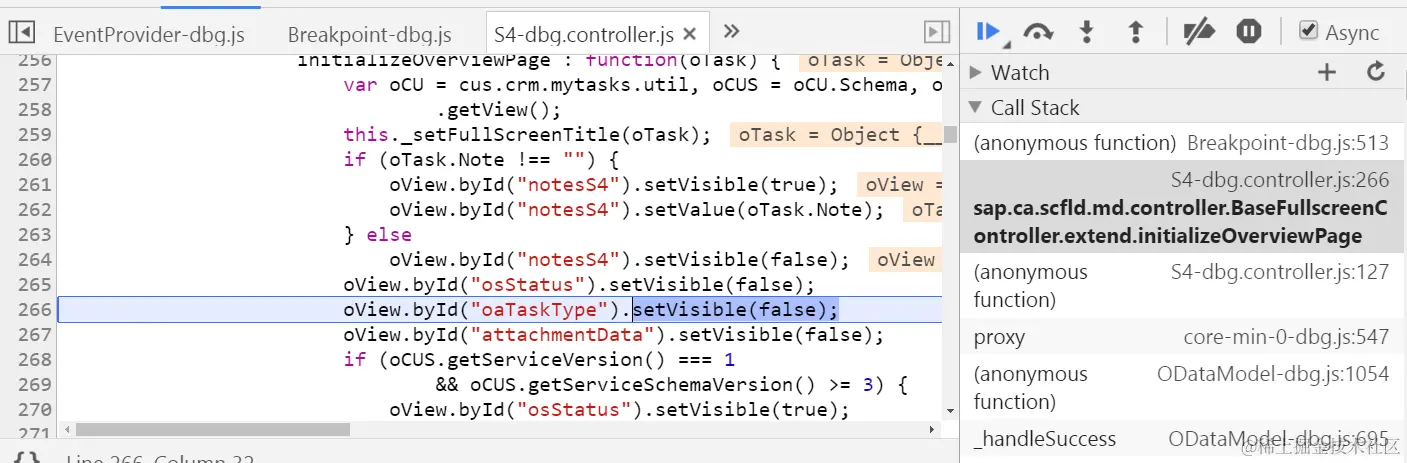Switch to Breakpoint-dbg.js tab
The width and height of the screenshot is (1407, 463).
click(370, 34)
